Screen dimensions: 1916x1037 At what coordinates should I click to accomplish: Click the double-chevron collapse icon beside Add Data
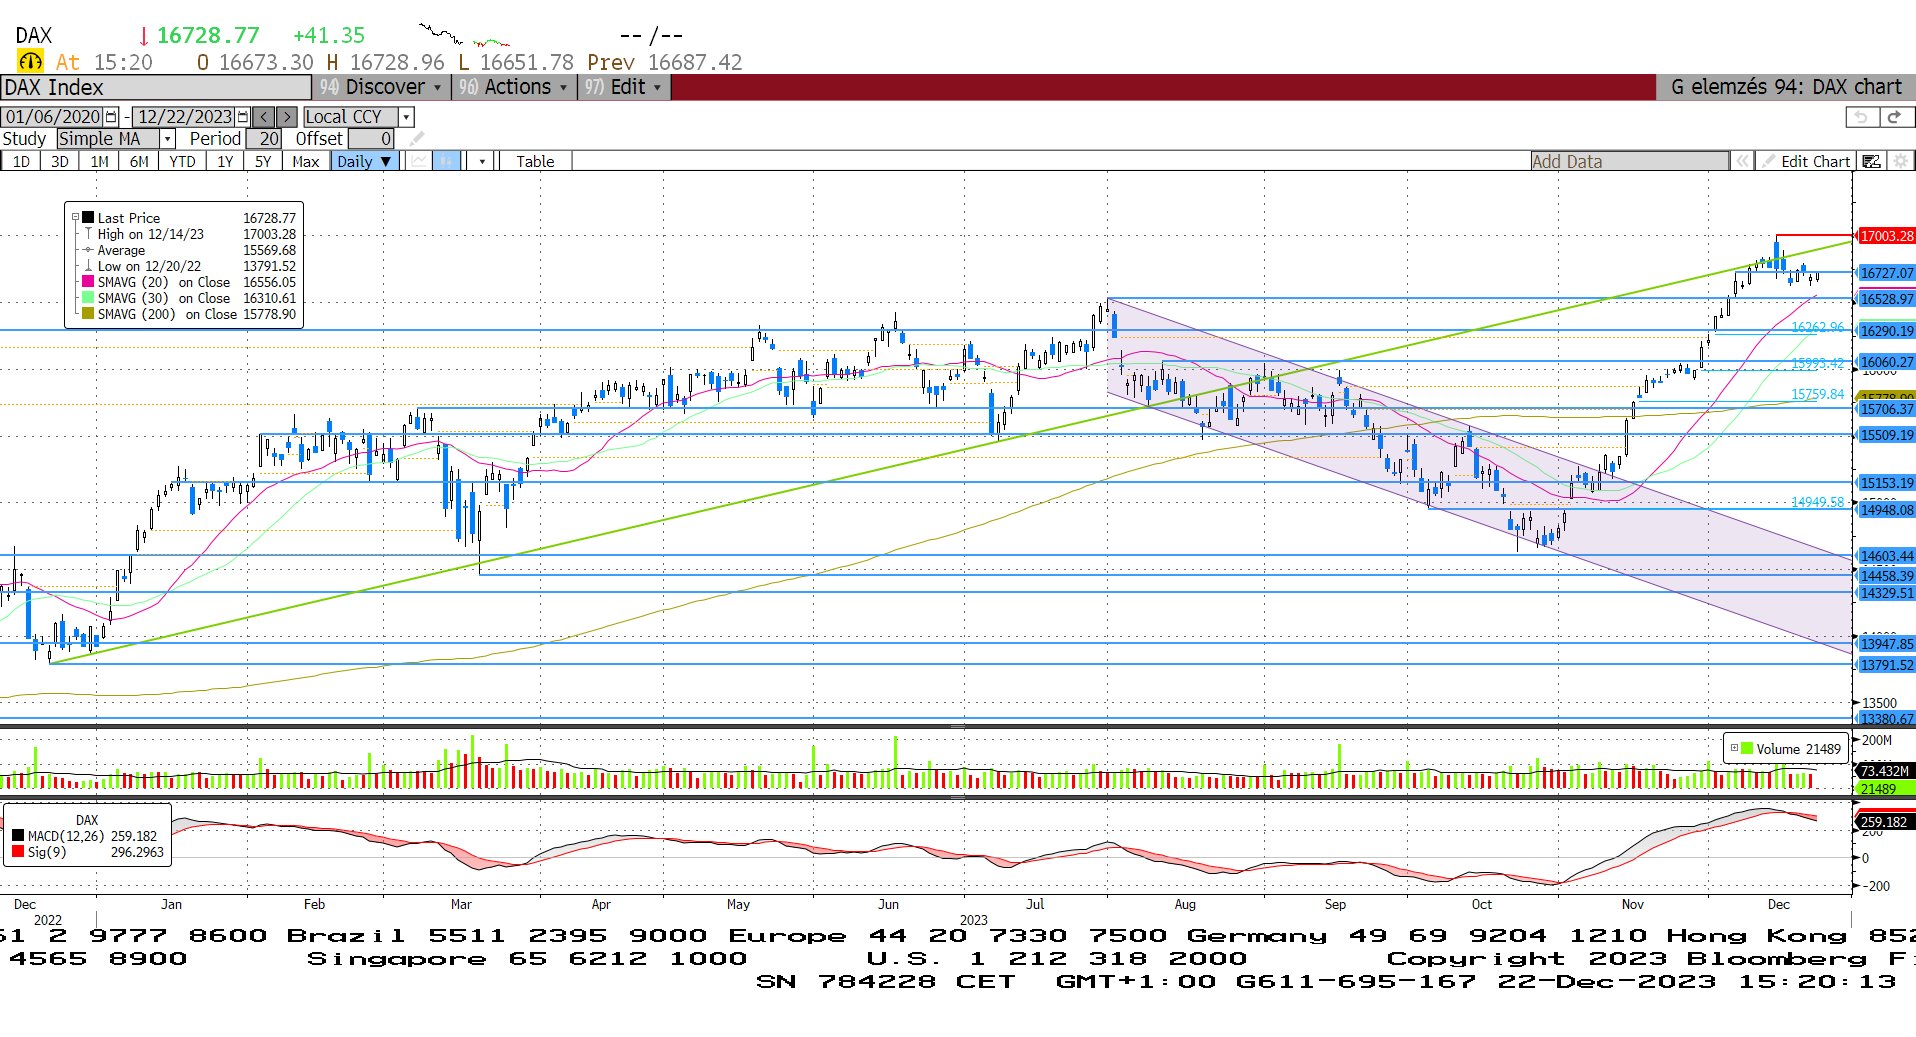(x=1743, y=161)
